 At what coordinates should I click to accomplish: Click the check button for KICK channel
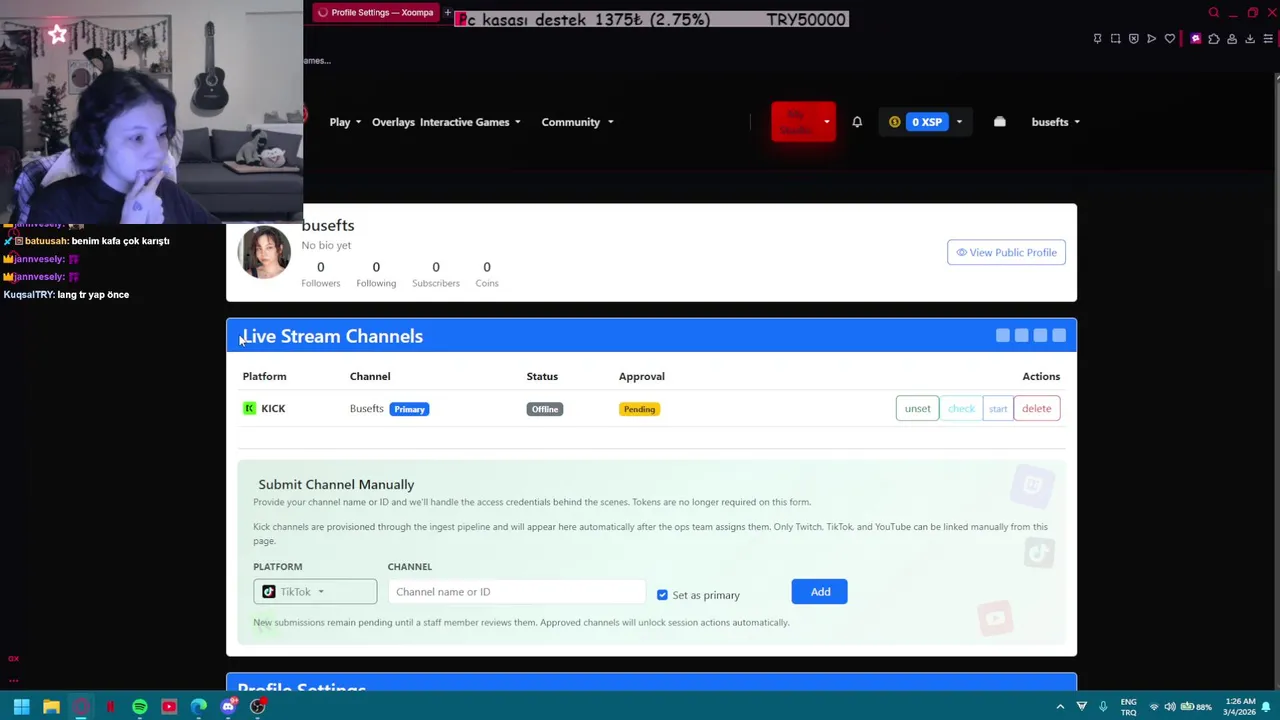pos(961,408)
